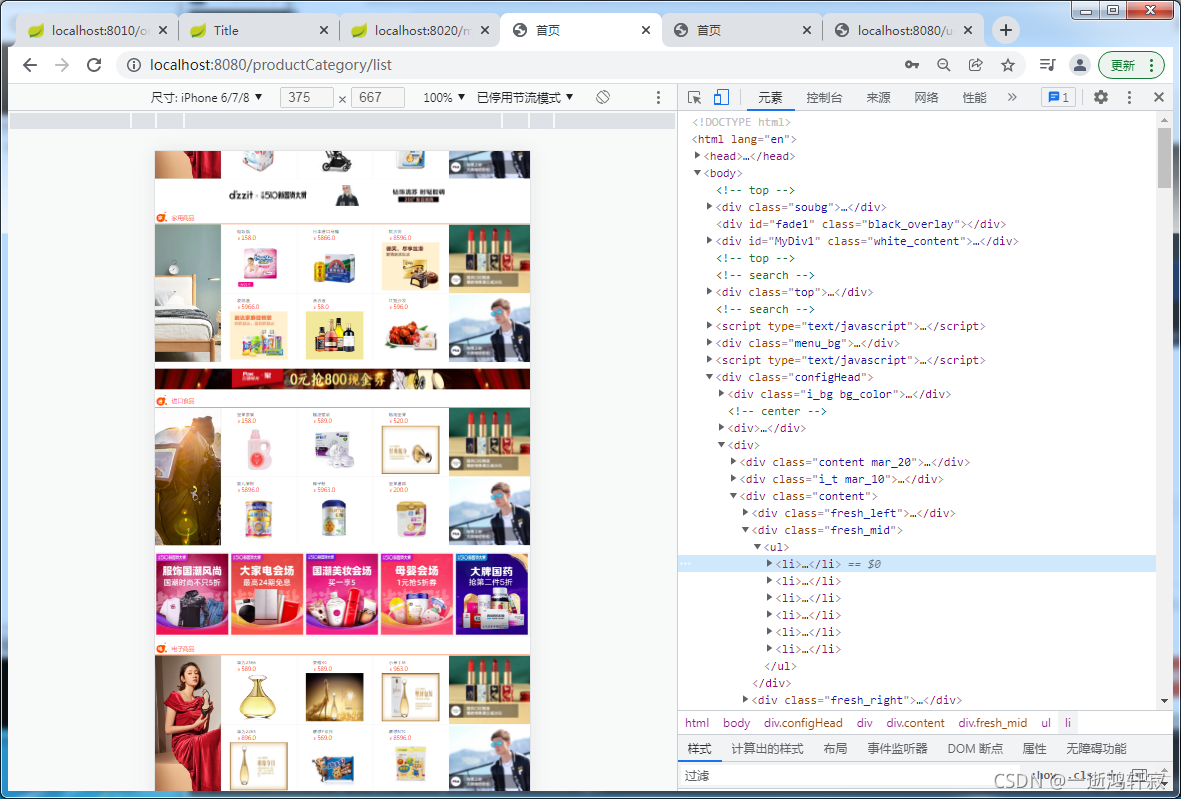Open DevTools settings gear

point(1101,97)
